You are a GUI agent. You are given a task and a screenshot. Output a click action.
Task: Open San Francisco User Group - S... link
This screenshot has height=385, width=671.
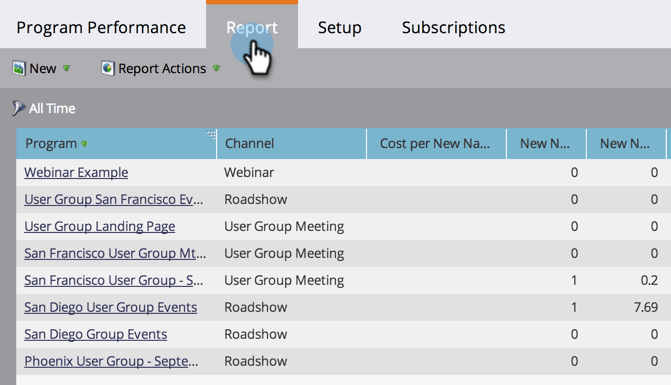113,280
